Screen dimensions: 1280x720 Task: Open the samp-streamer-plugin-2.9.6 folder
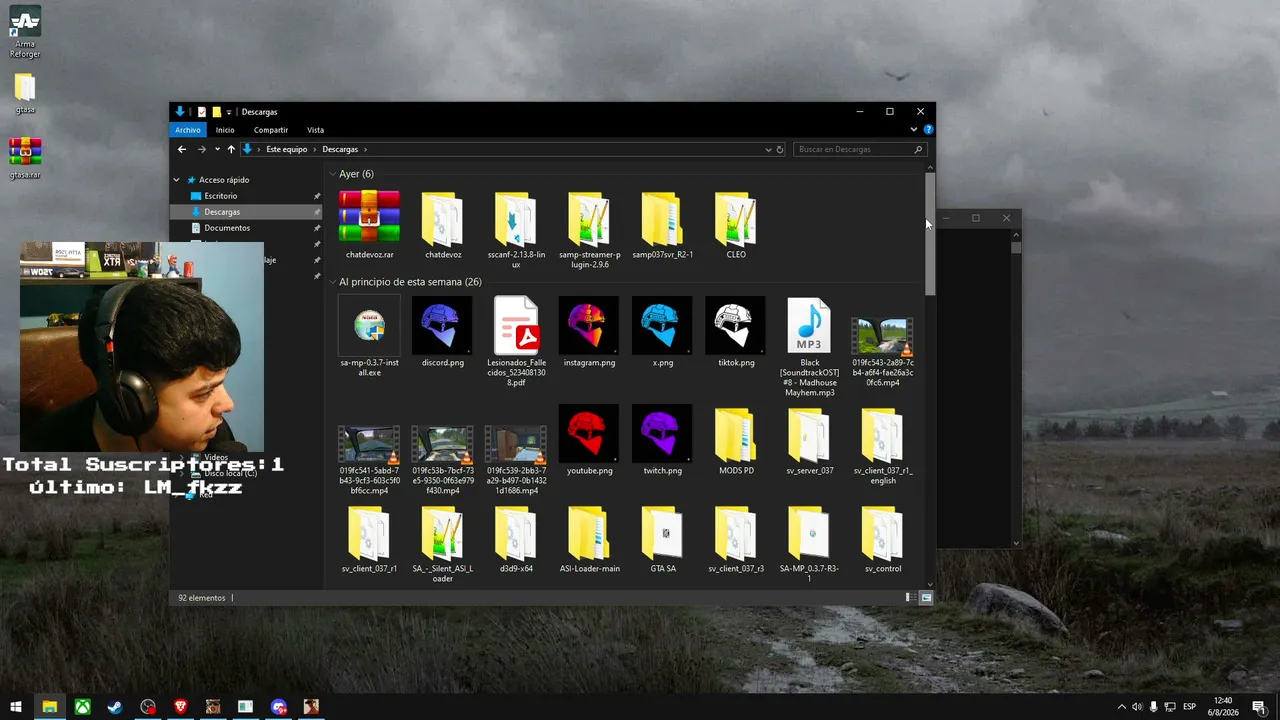pyautogui.click(x=589, y=229)
